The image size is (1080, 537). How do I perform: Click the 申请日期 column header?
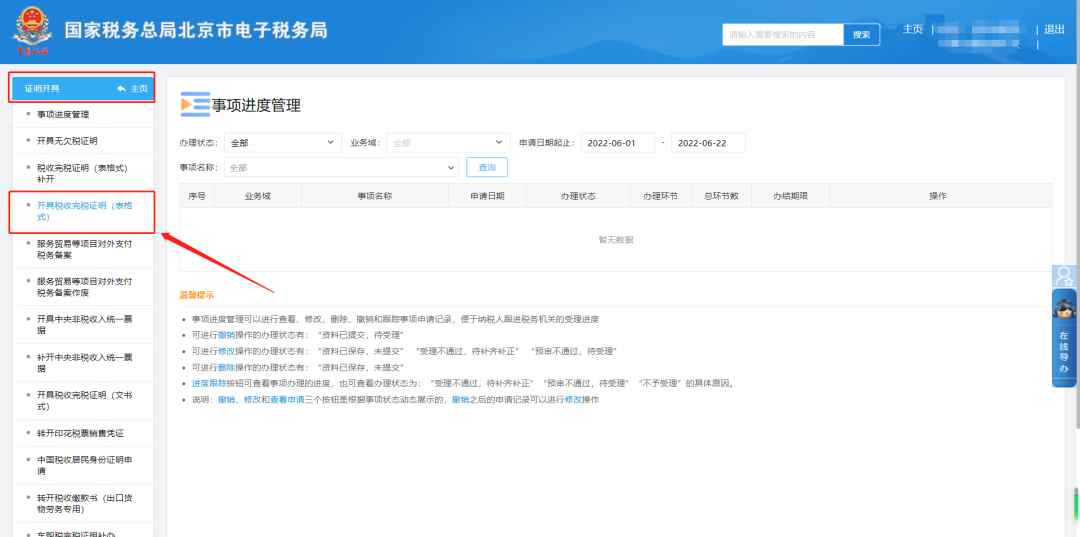pyautogui.click(x=488, y=196)
